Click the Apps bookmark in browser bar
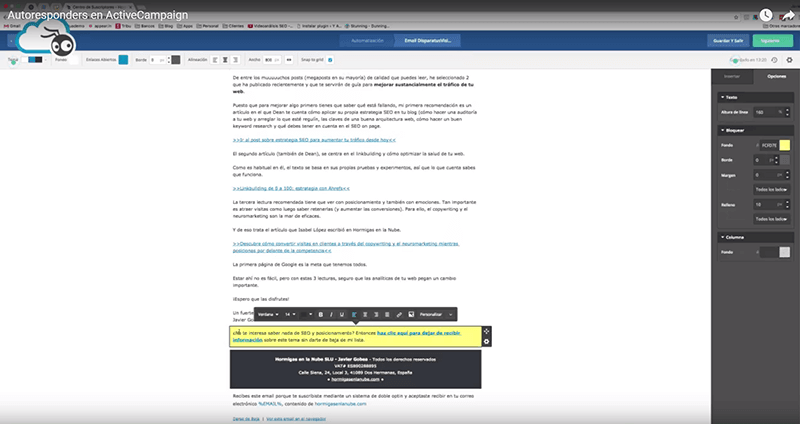800x424 pixels. click(185, 26)
